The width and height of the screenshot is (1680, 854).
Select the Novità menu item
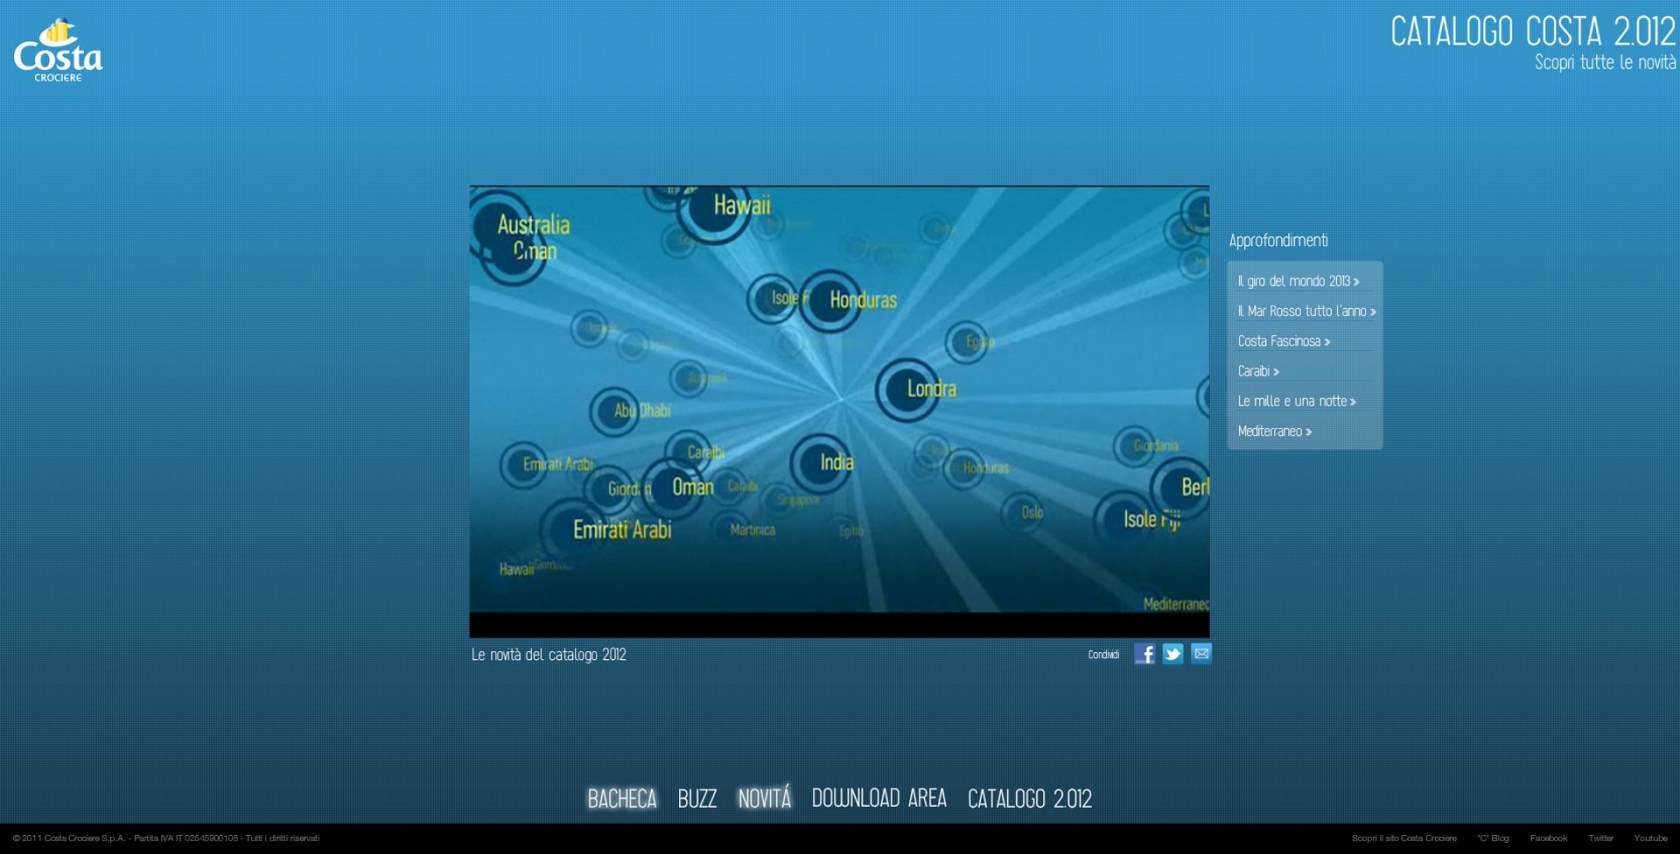click(764, 798)
